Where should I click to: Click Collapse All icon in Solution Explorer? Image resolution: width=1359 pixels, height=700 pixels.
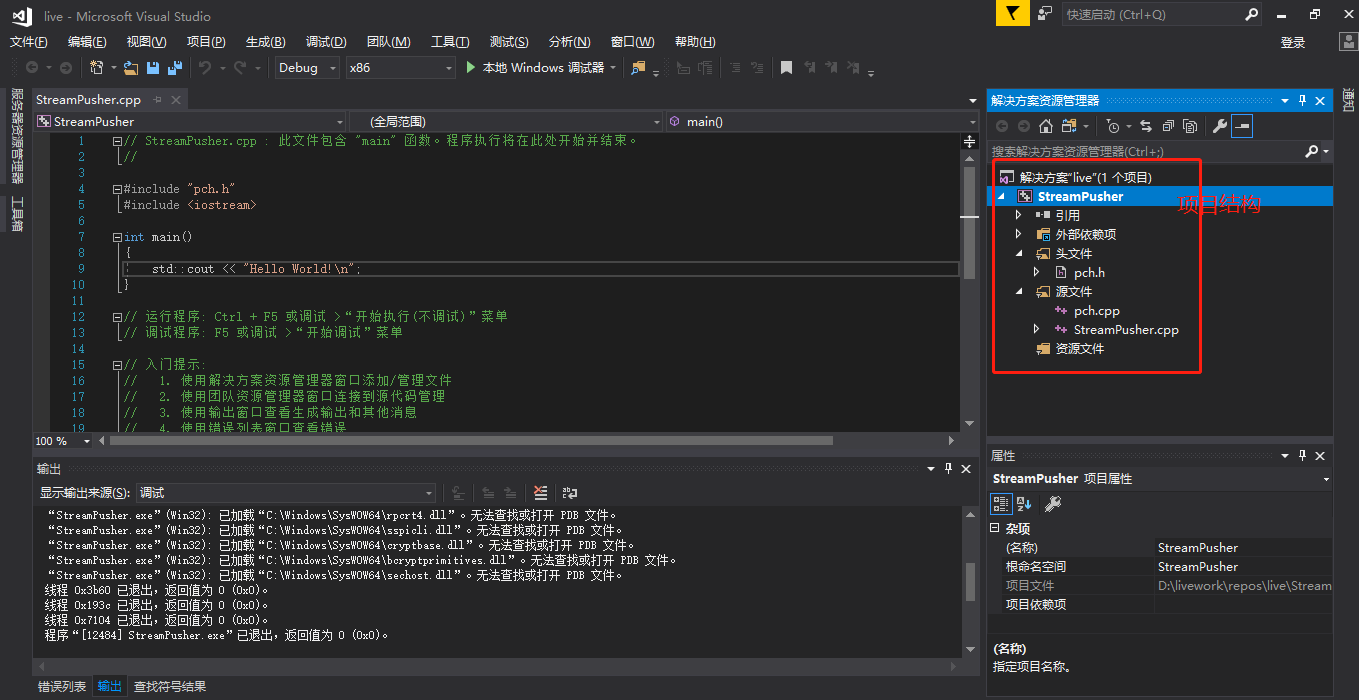pyautogui.click(x=1167, y=126)
